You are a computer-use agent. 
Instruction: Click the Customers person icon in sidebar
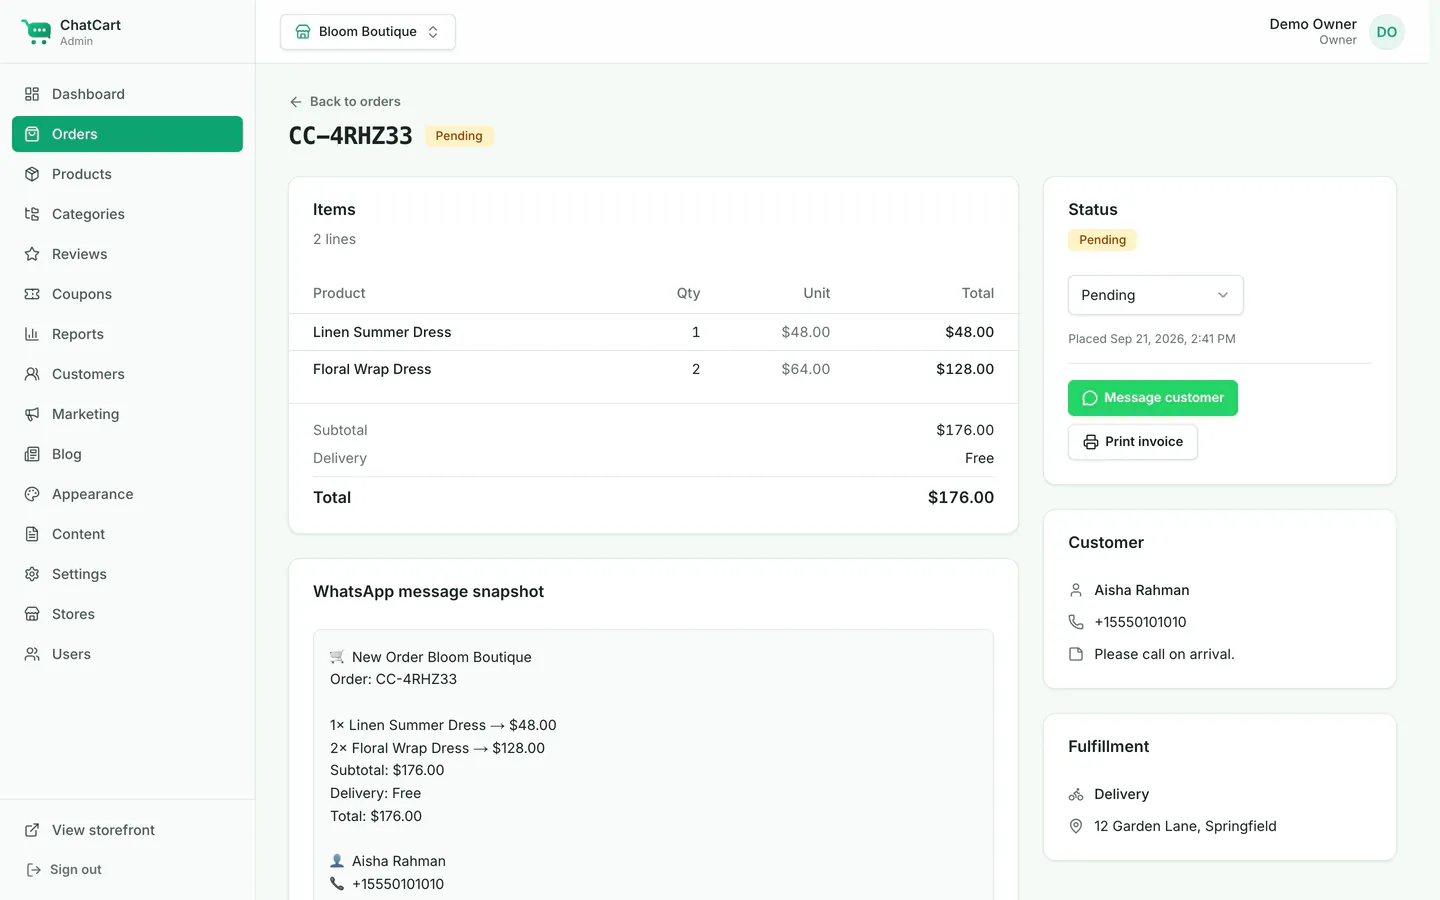click(32, 374)
